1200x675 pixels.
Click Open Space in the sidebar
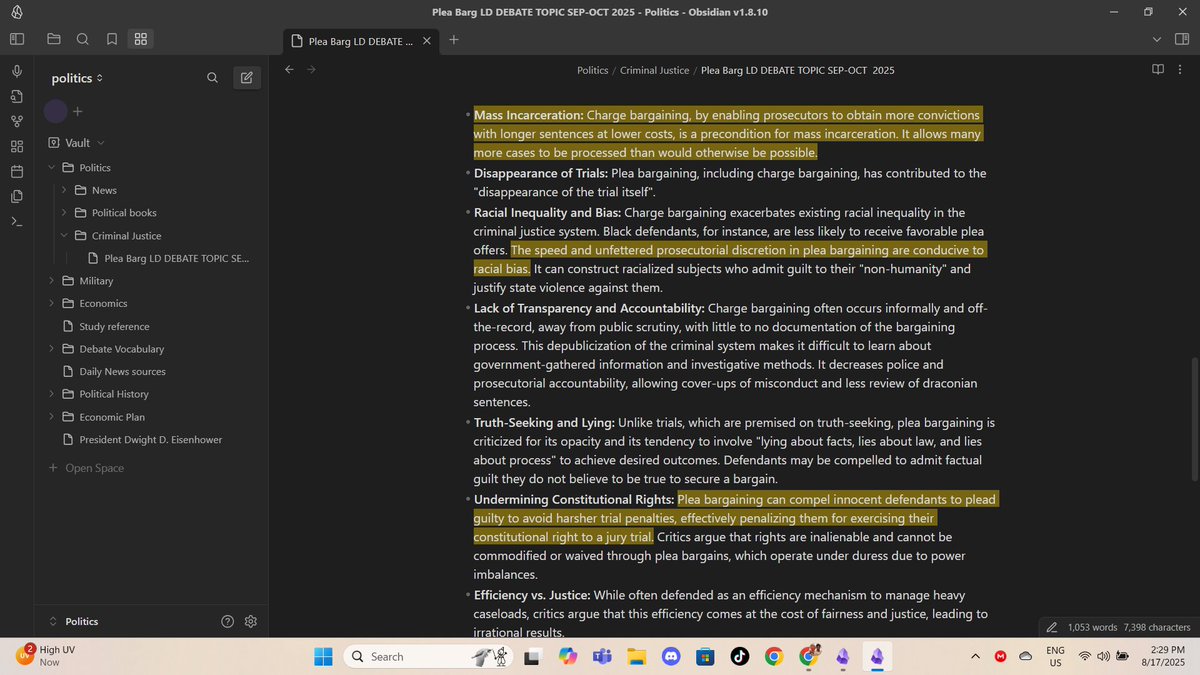coord(86,468)
